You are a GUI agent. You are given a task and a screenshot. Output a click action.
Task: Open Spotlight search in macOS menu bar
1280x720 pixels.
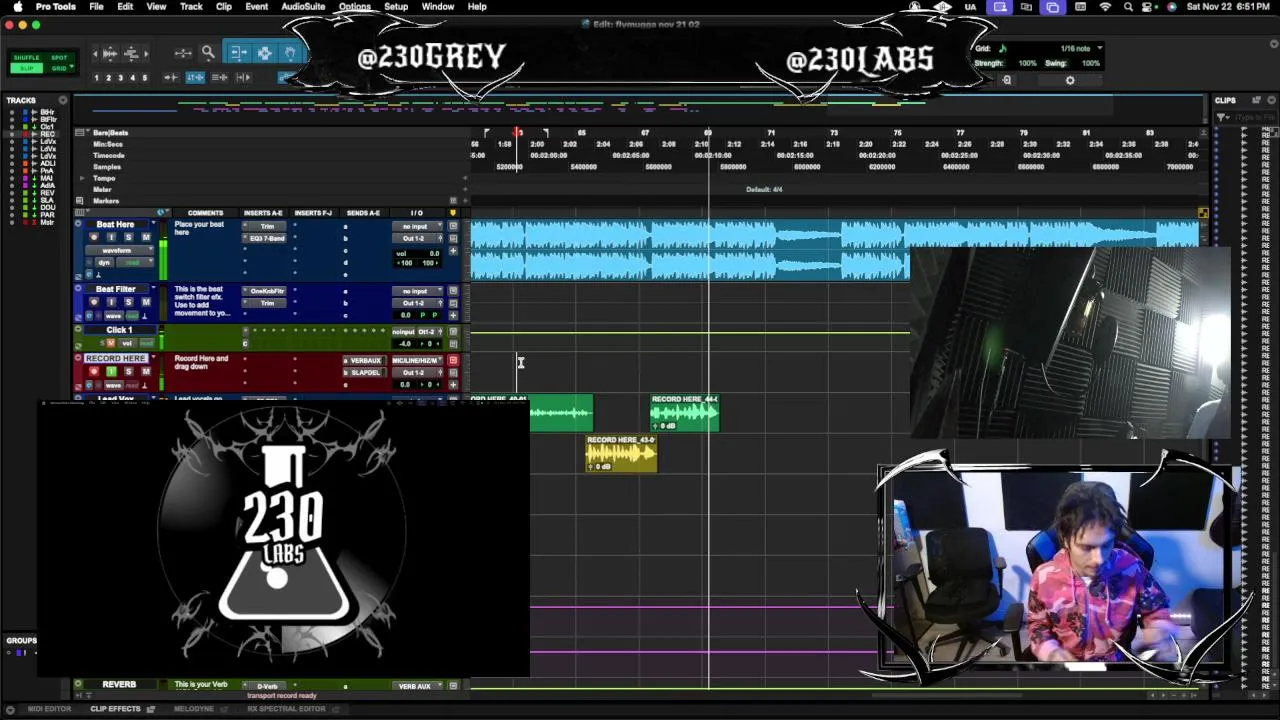click(1128, 7)
